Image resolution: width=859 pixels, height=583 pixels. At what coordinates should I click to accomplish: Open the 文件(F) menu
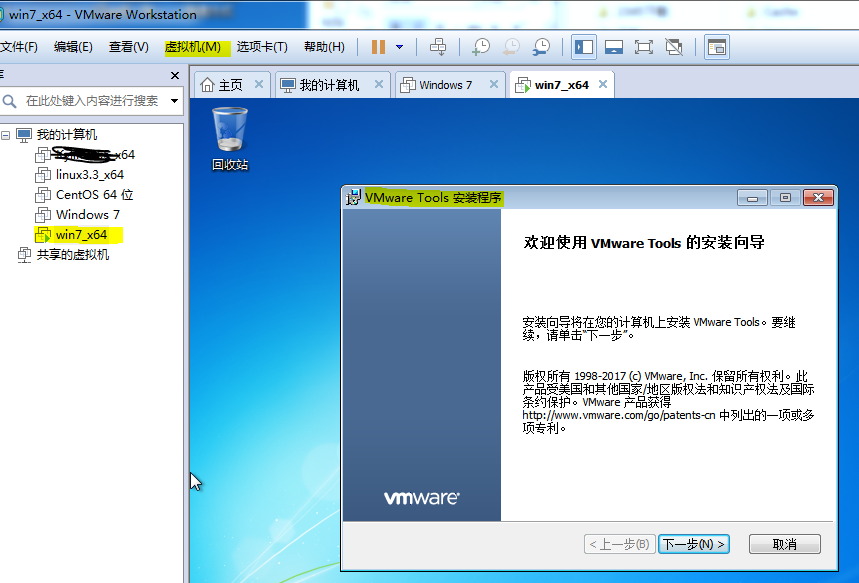[19, 47]
